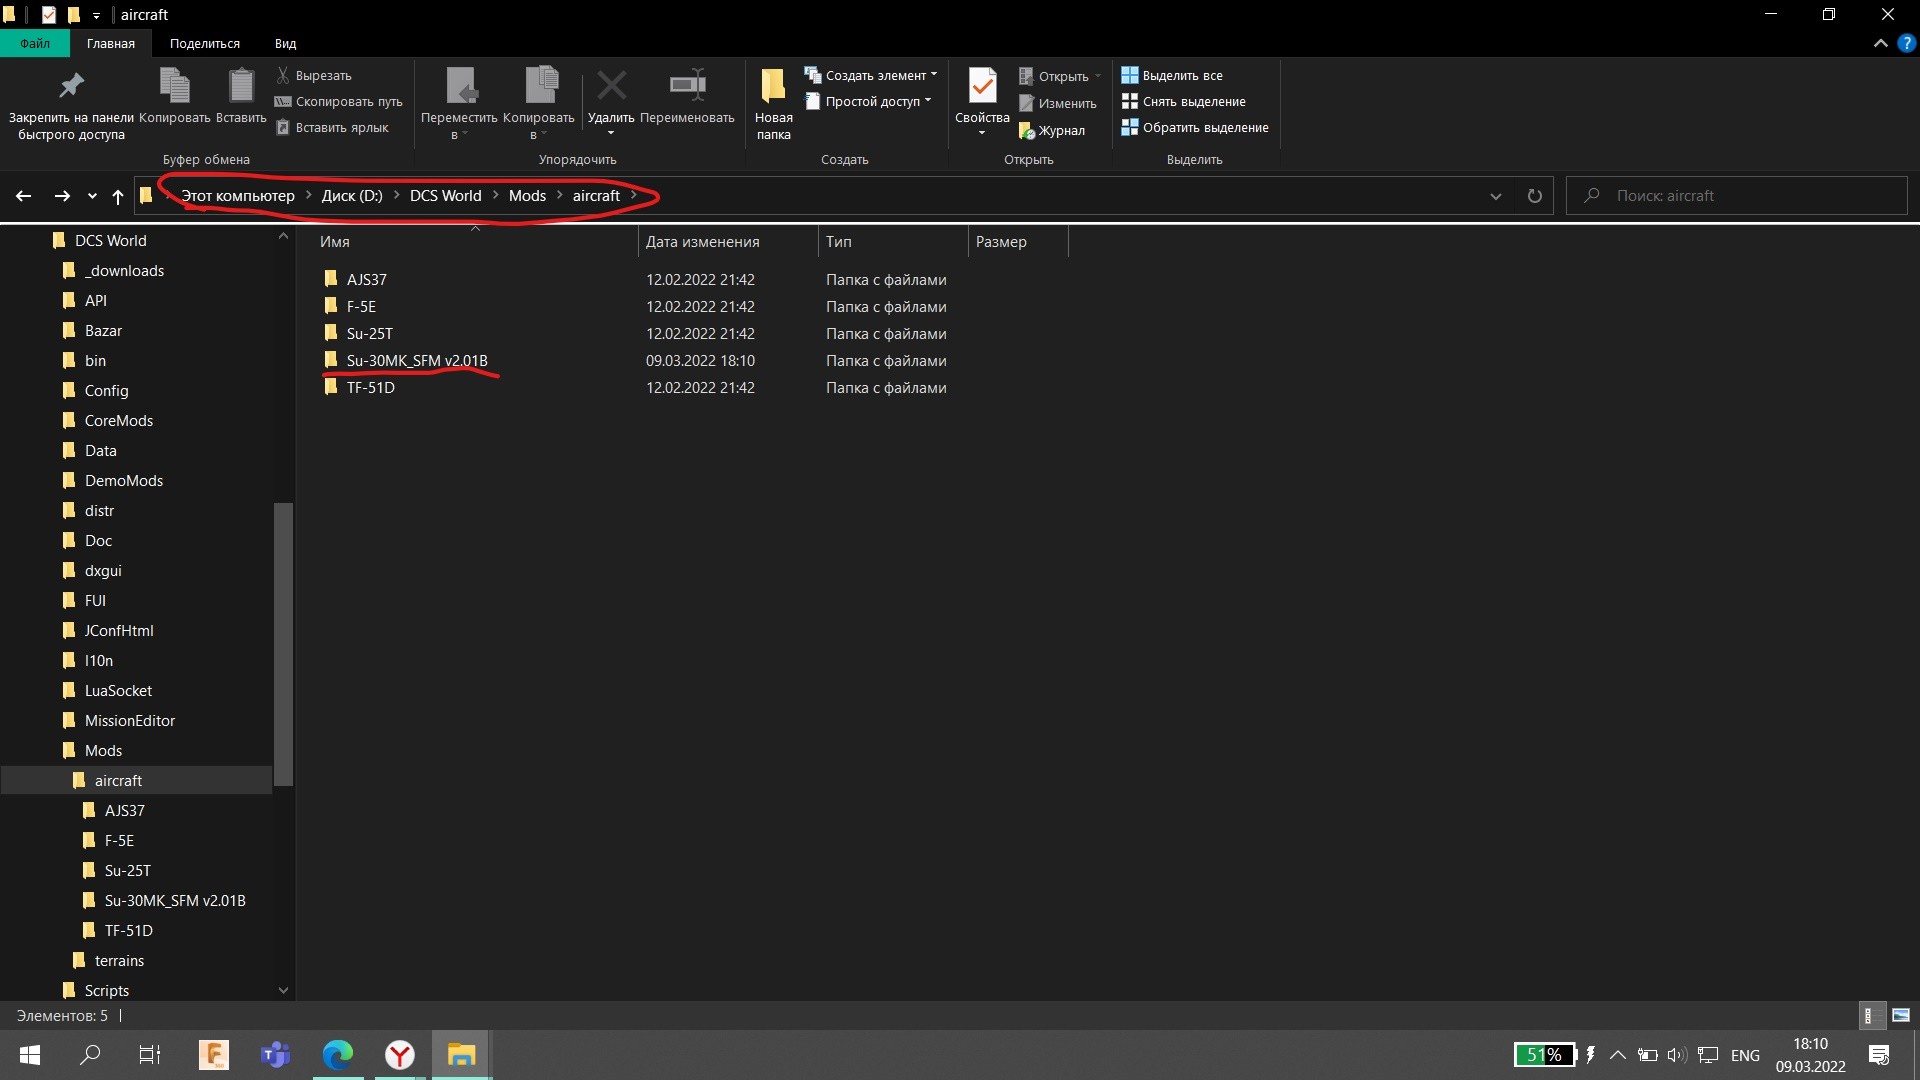
Task: Select the TF-51D folder in file list
Action: click(x=370, y=387)
